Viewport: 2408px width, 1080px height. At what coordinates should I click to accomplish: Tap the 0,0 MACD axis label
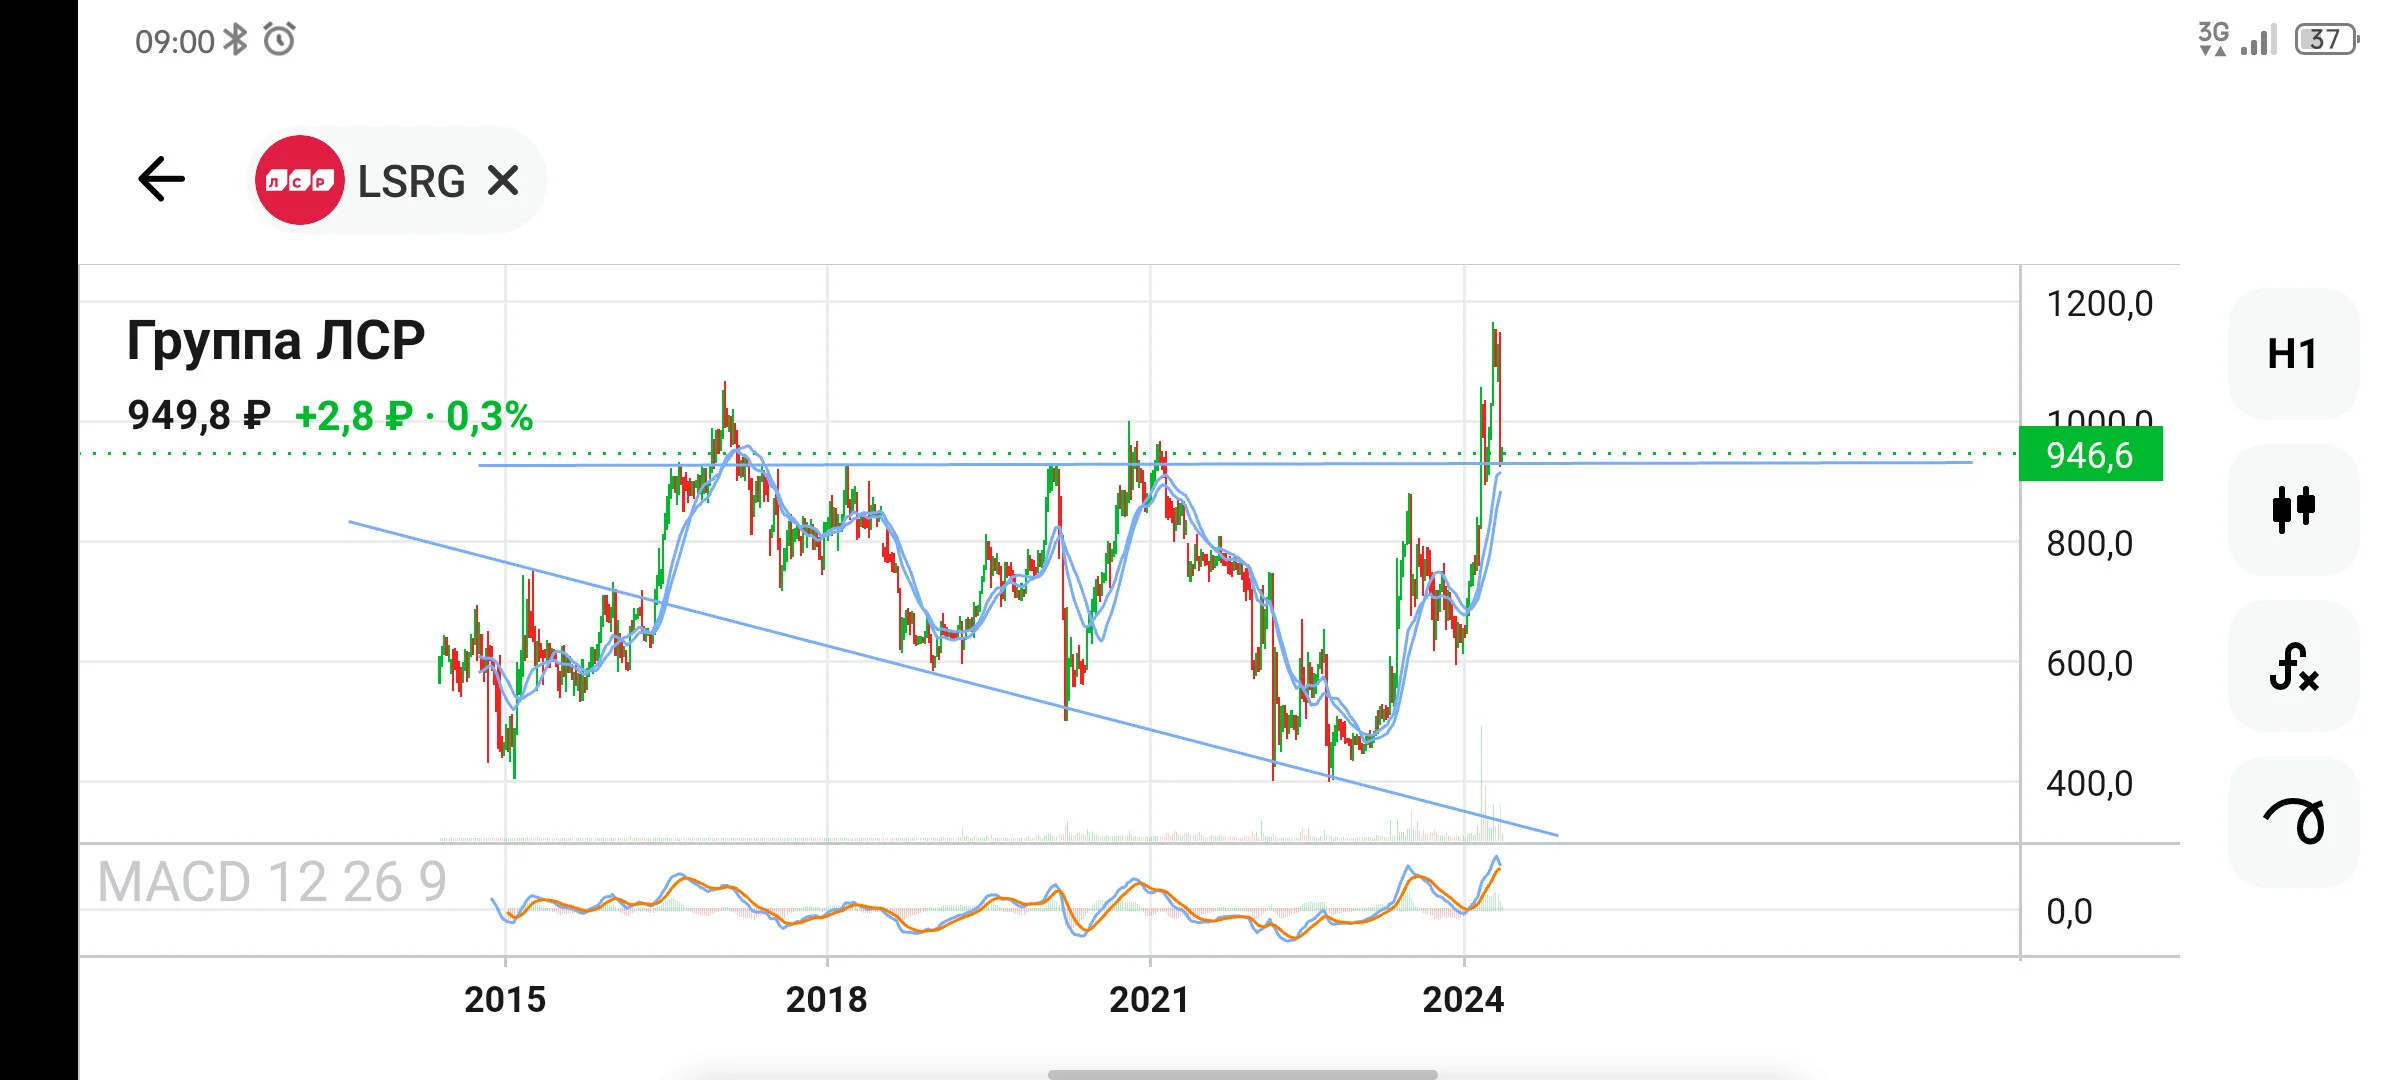[2070, 912]
